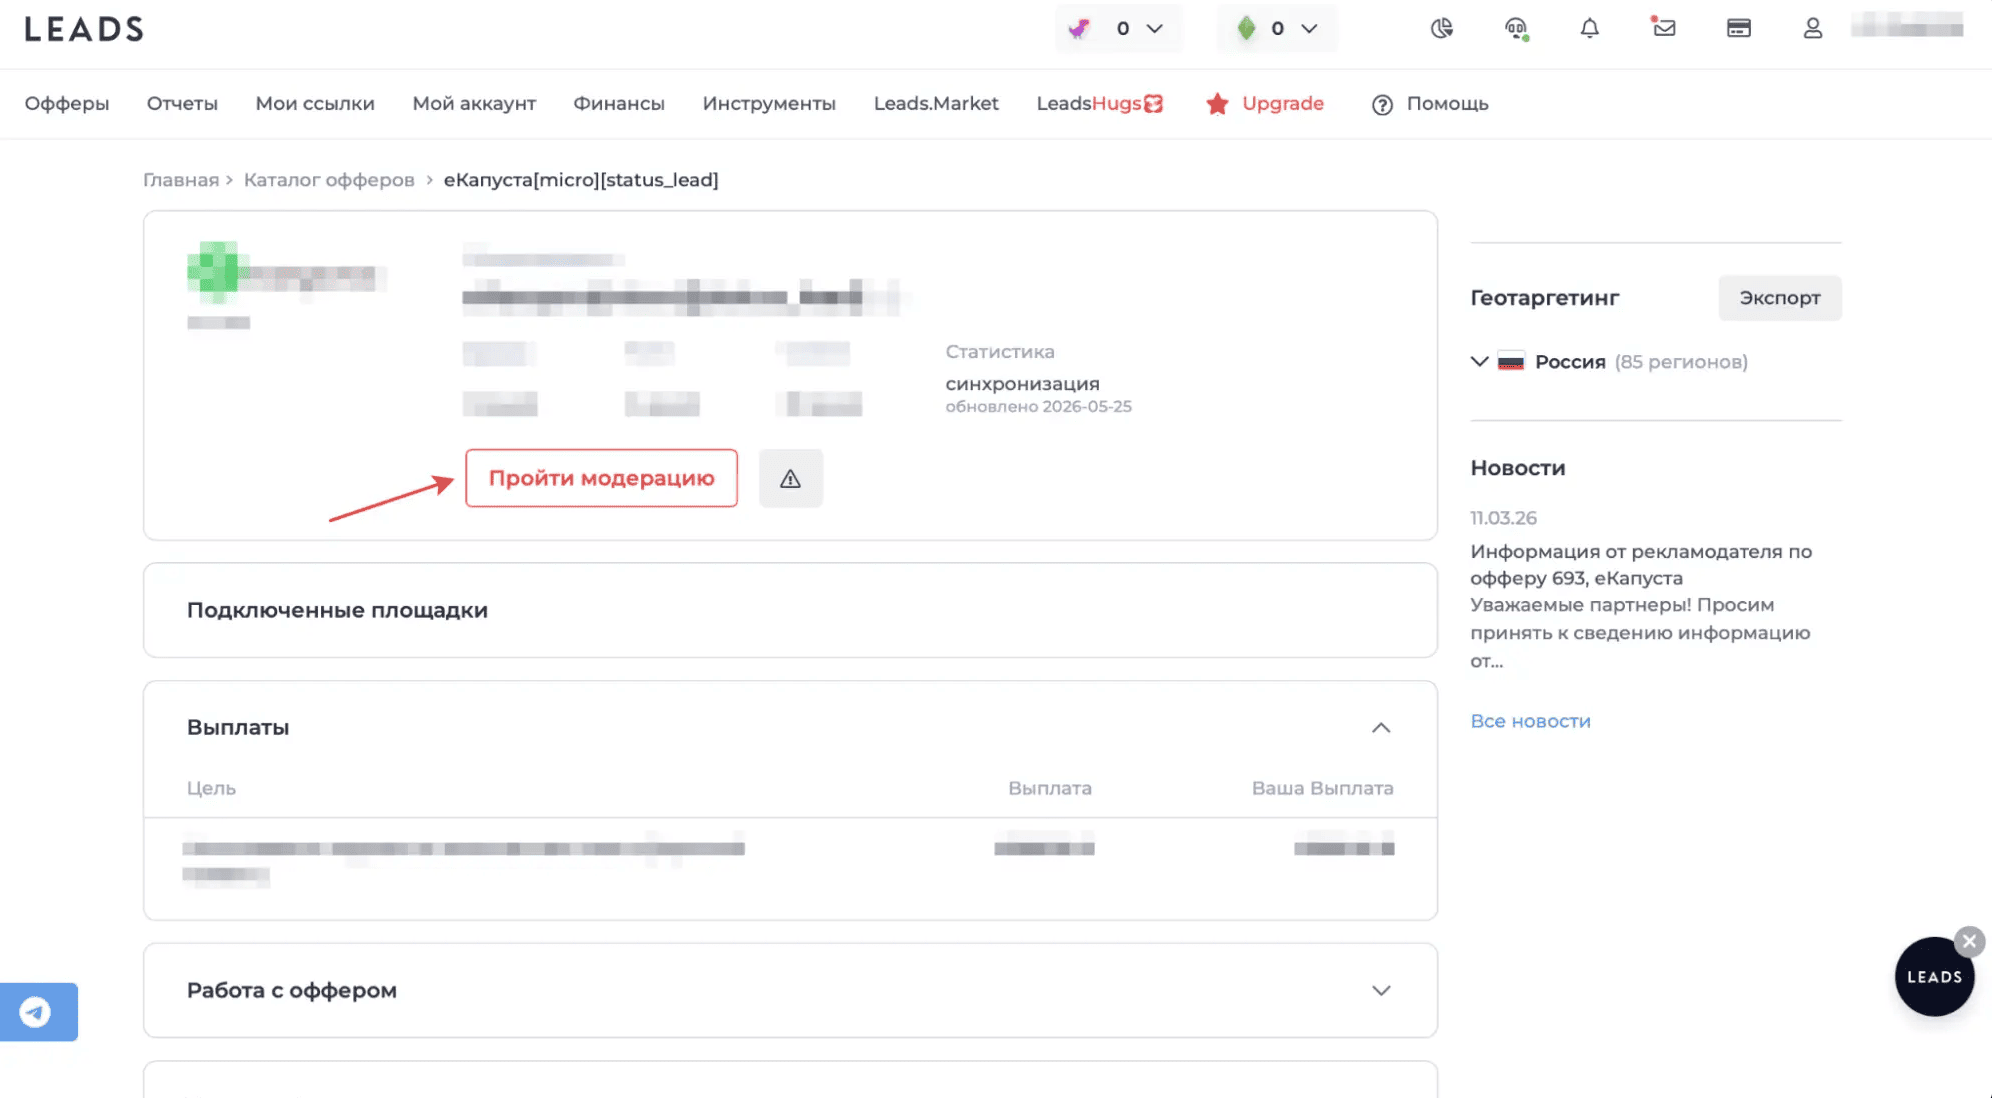Go to Главная in the breadcrumb
Screen dimensions: 1992x1098
tap(181, 180)
